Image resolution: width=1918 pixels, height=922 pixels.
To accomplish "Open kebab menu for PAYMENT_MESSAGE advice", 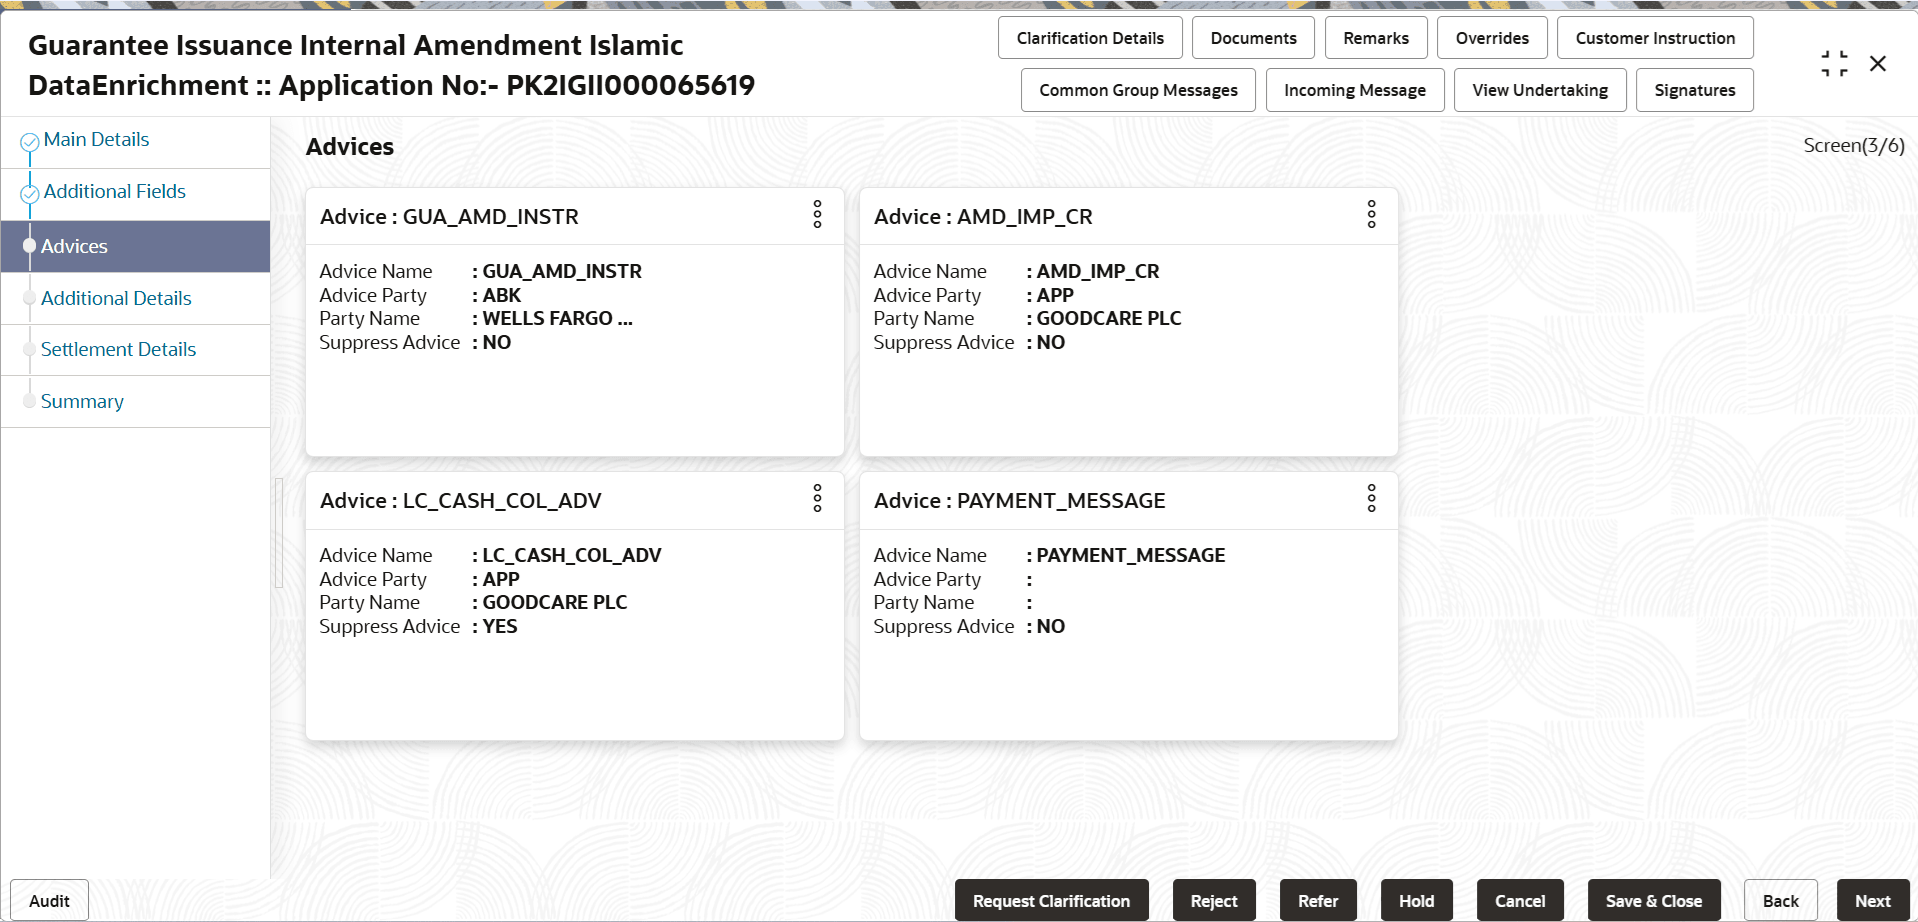I will click(1371, 498).
